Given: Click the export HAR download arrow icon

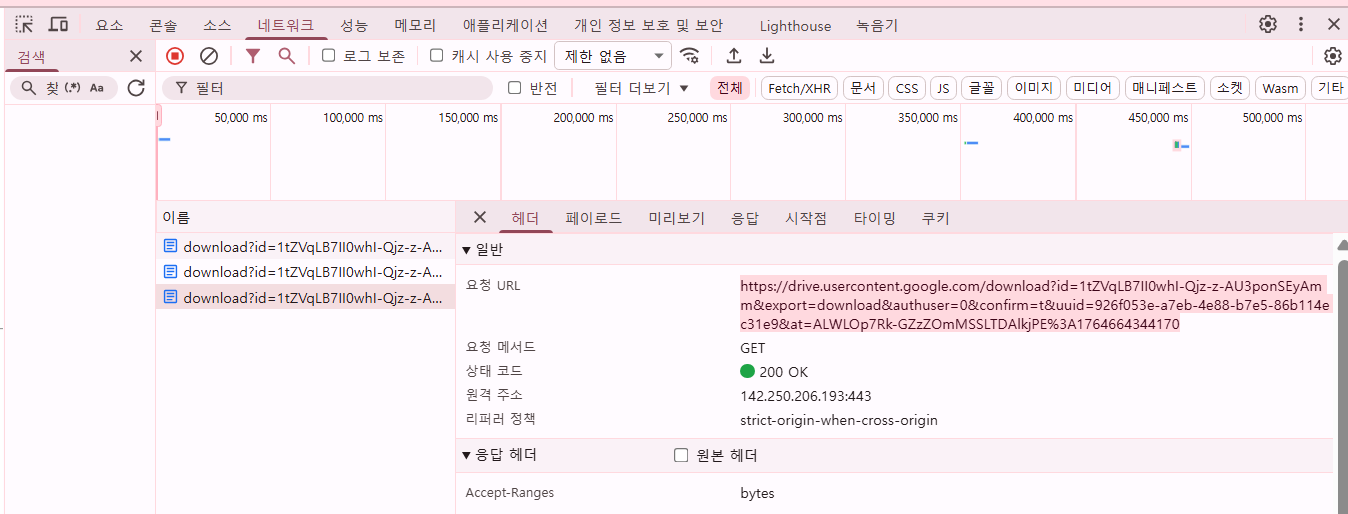Looking at the screenshot, I should (x=767, y=56).
